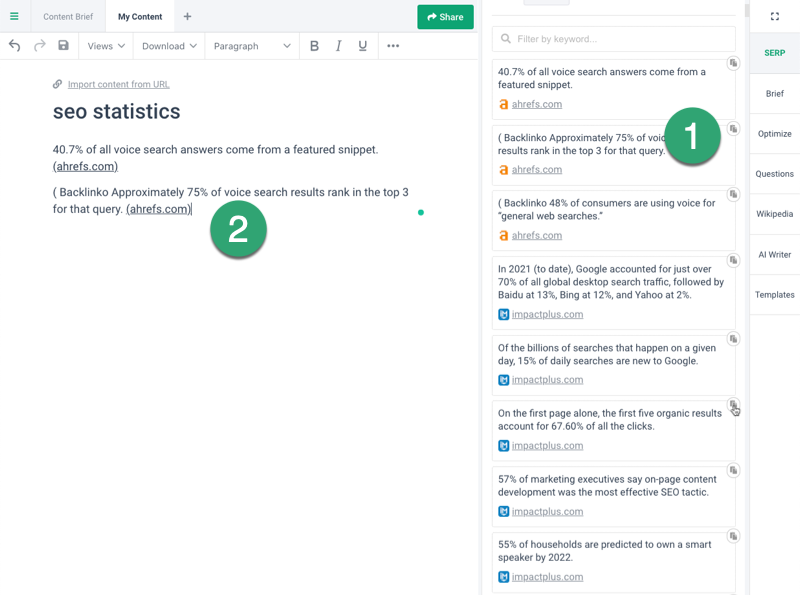Toggle underline formatting
The width and height of the screenshot is (800, 595).
[362, 46]
